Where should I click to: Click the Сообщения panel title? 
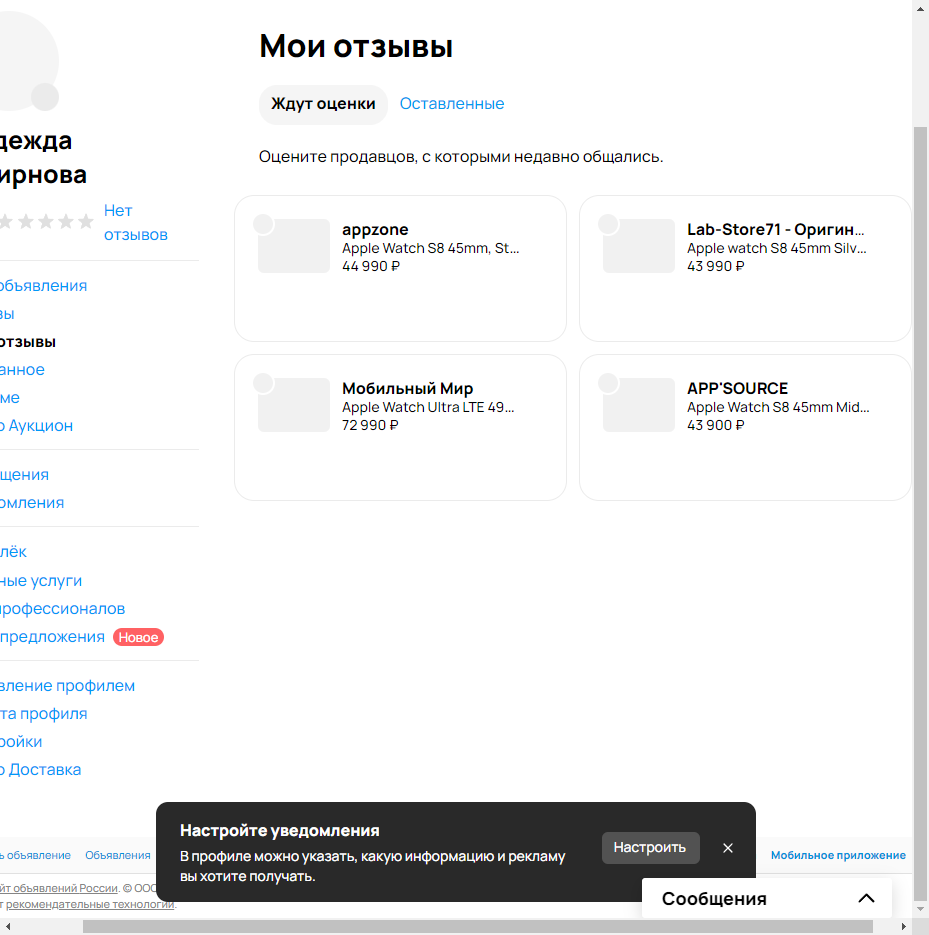[714, 899]
